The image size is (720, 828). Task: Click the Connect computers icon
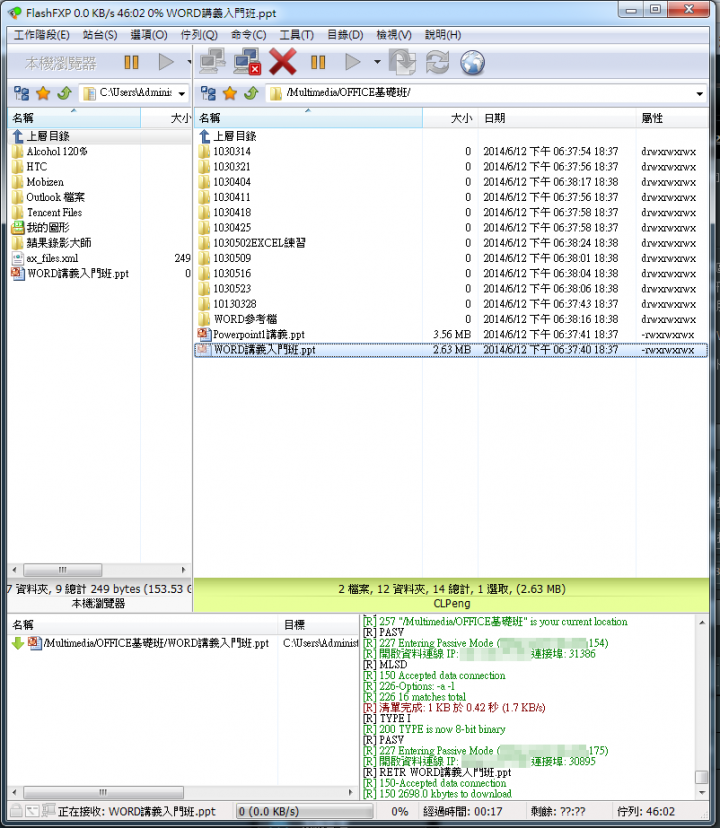click(x=212, y=62)
